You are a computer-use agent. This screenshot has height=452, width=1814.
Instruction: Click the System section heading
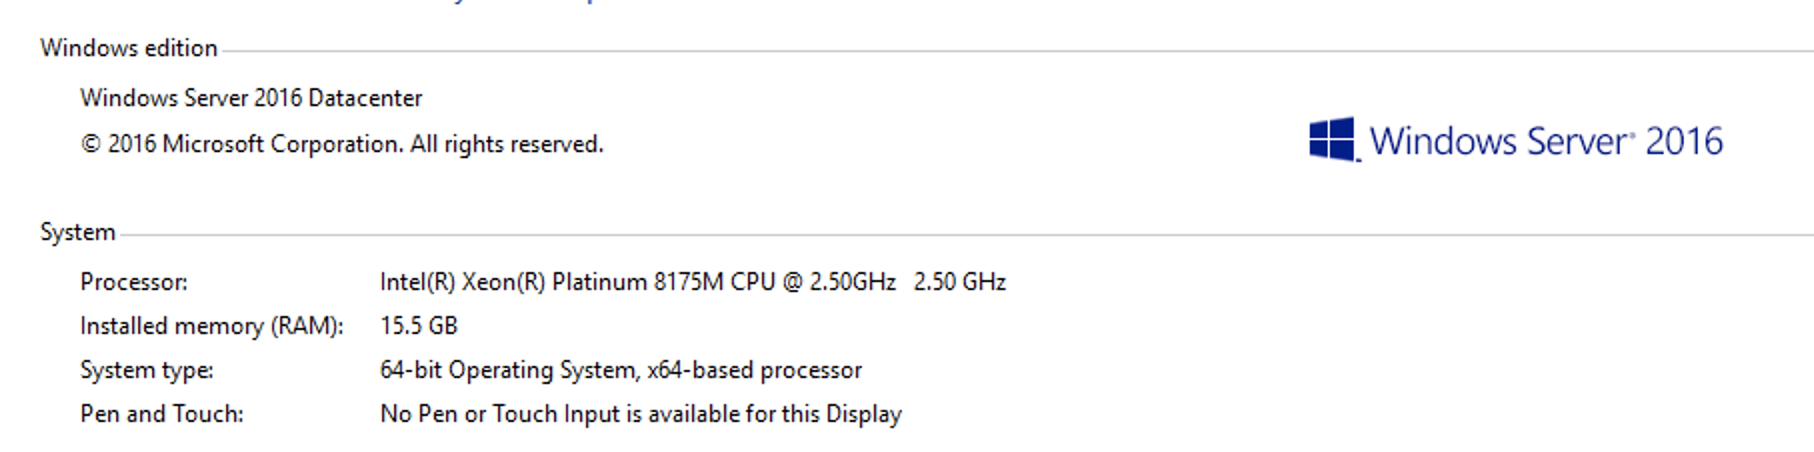pos(77,232)
